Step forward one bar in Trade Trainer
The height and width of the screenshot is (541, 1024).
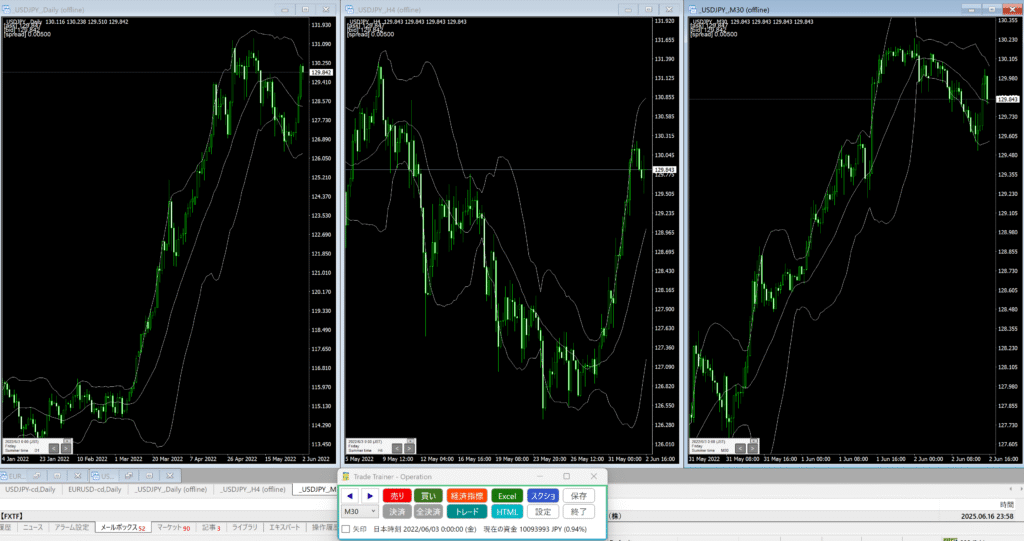coord(370,496)
